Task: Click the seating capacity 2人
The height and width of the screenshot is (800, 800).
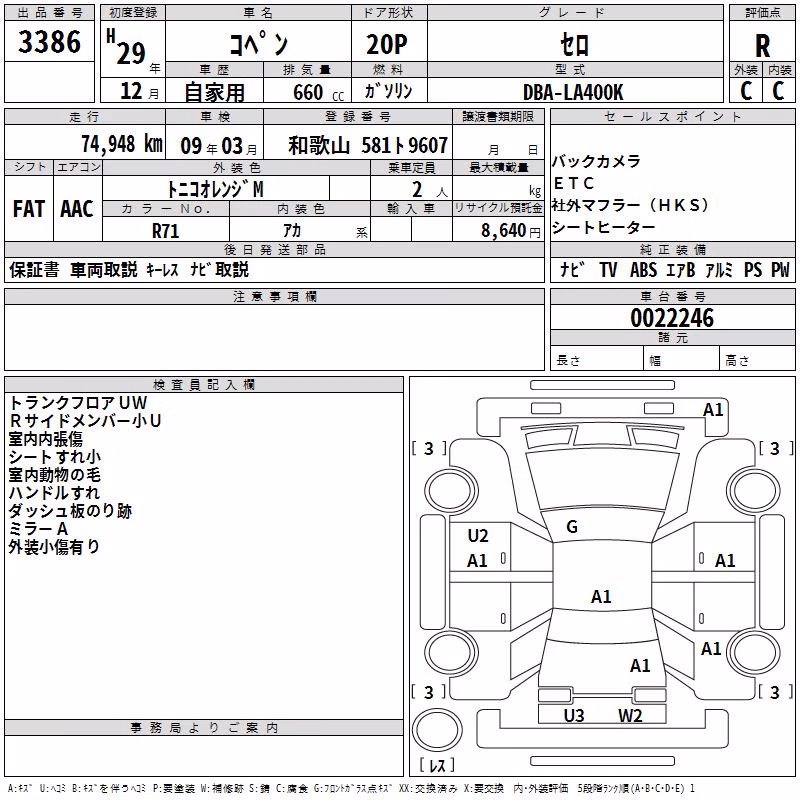Action: pos(429,190)
